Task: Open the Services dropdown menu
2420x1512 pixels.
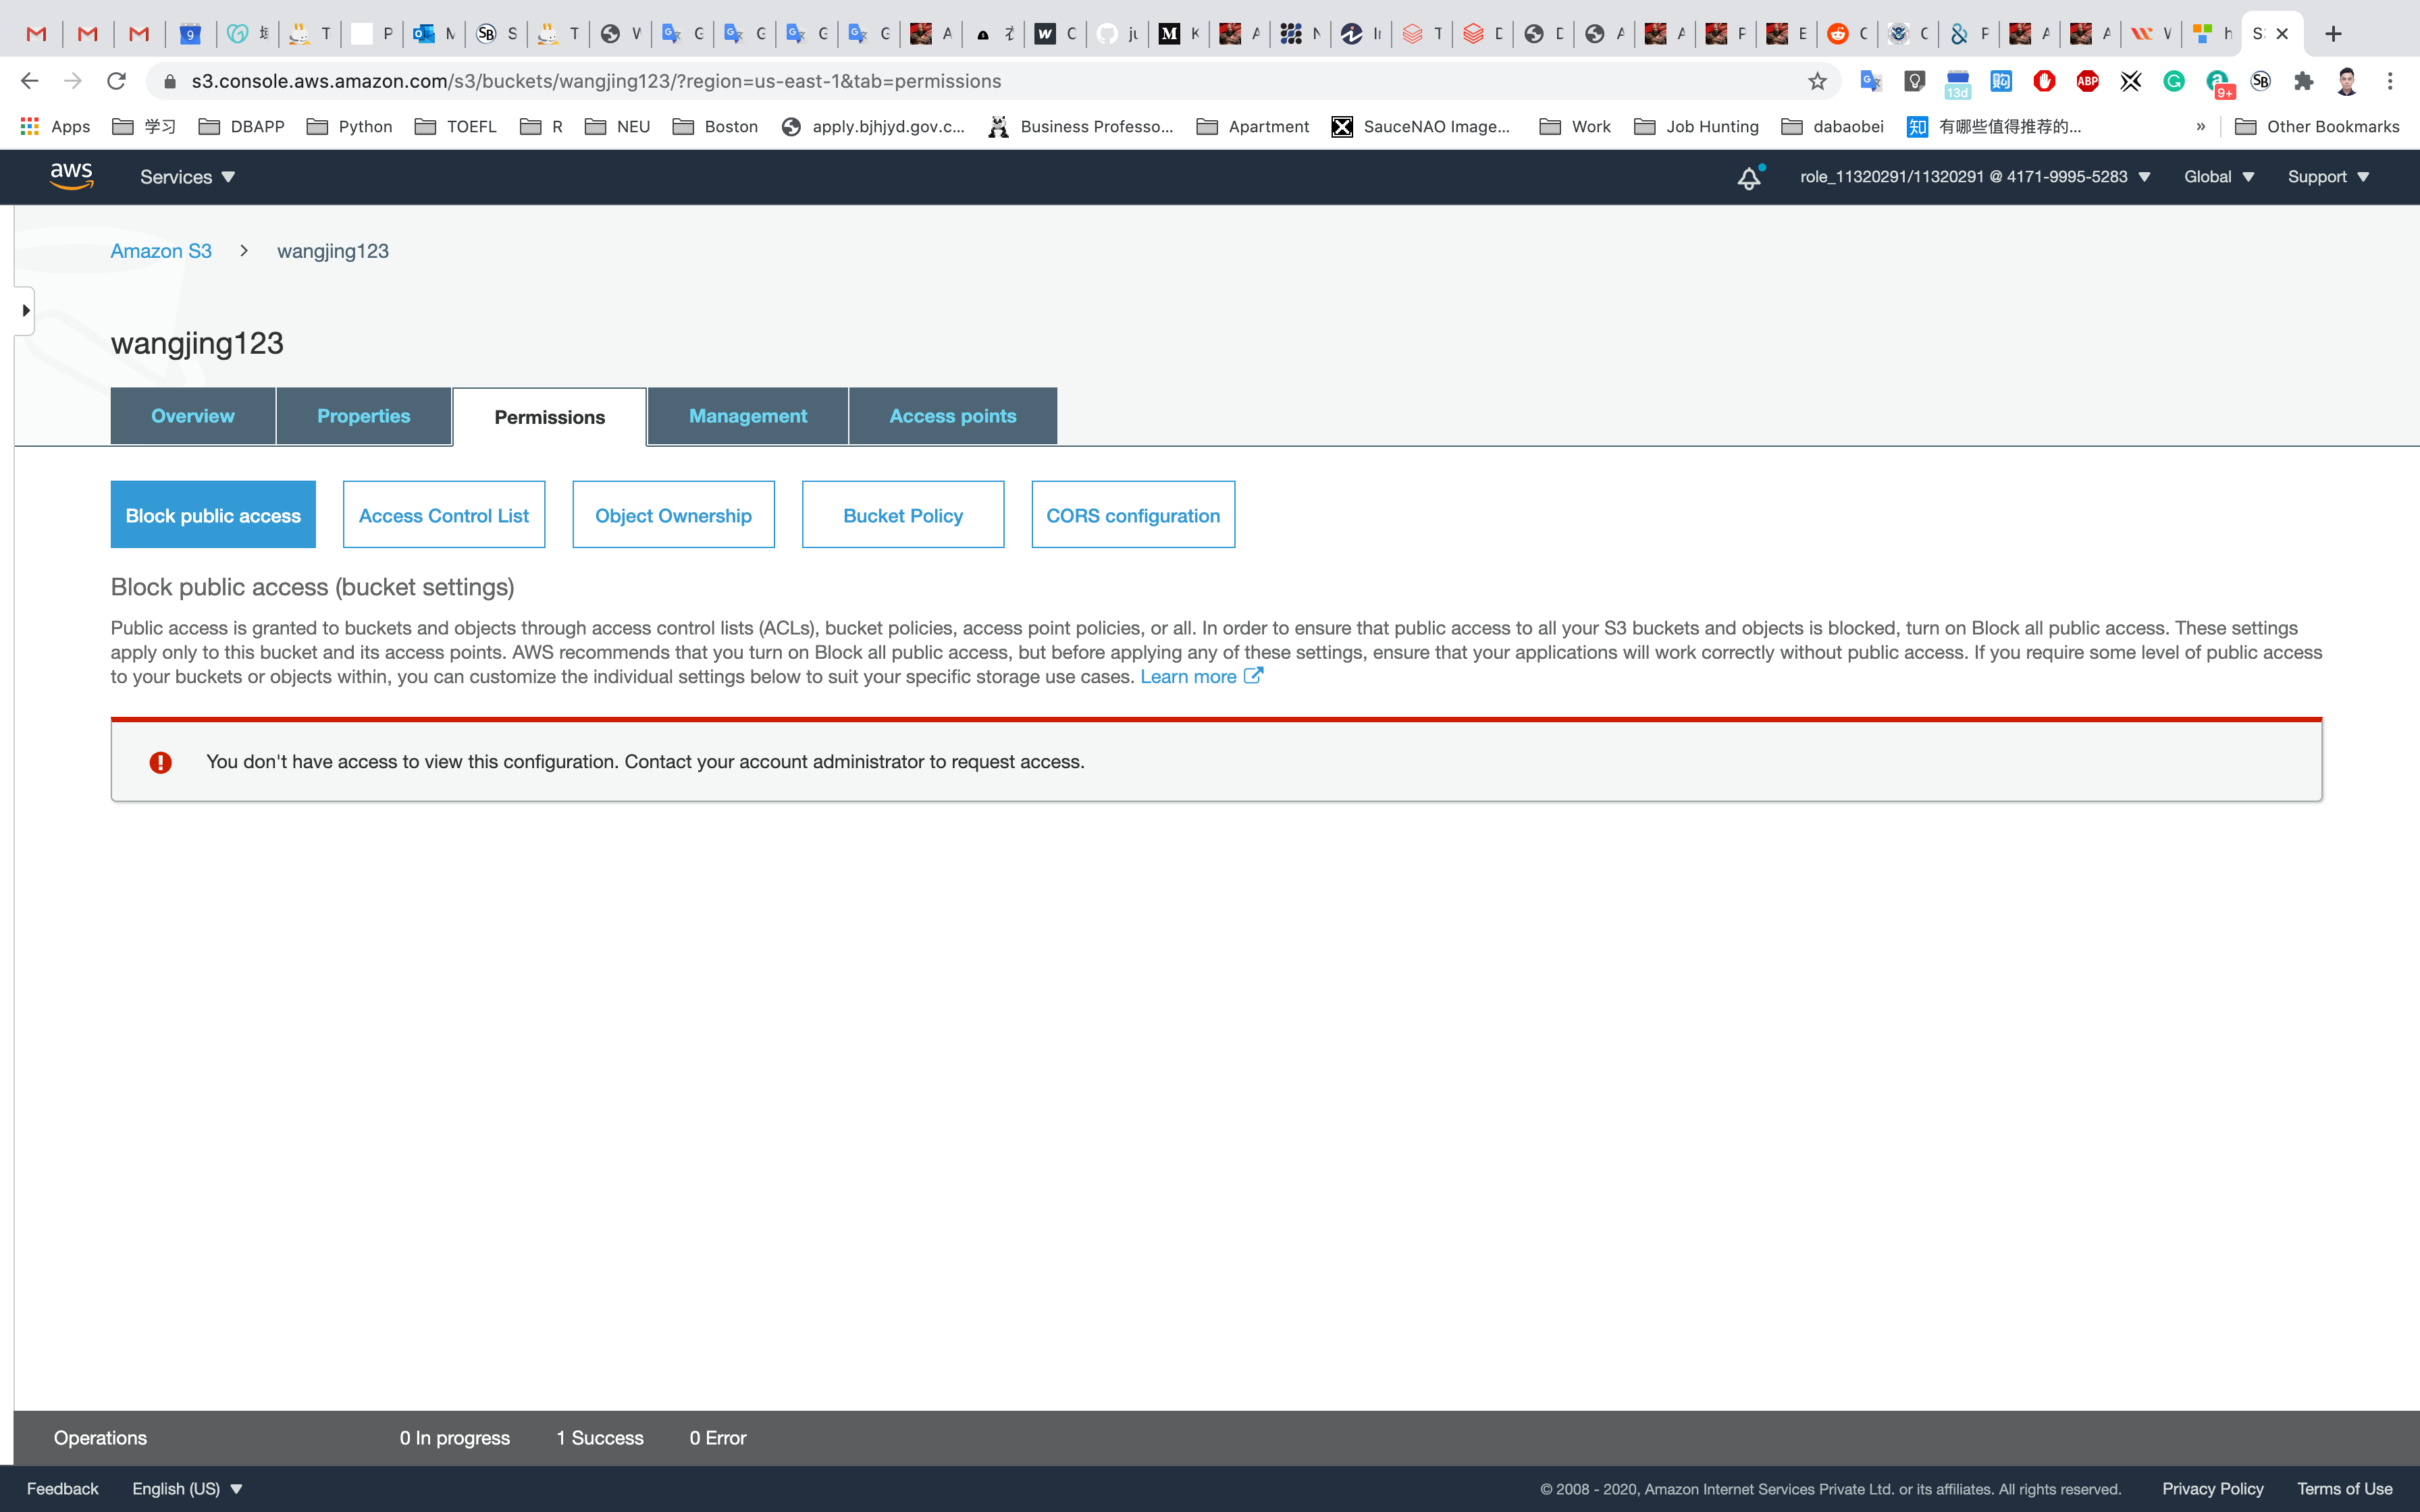Action: [x=187, y=177]
